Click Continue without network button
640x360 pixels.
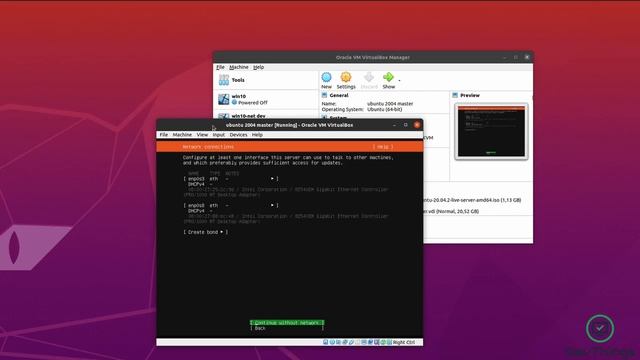click(x=287, y=322)
